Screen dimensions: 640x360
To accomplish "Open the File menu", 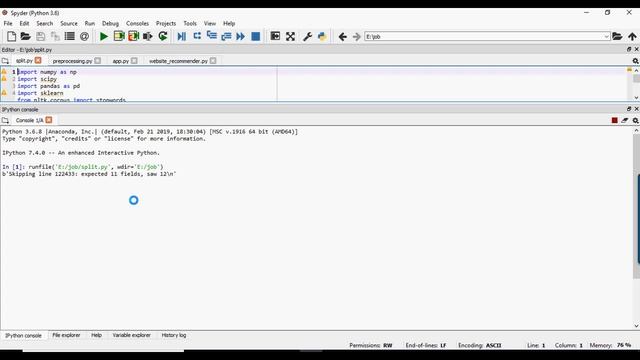I will [x=8, y=24].
